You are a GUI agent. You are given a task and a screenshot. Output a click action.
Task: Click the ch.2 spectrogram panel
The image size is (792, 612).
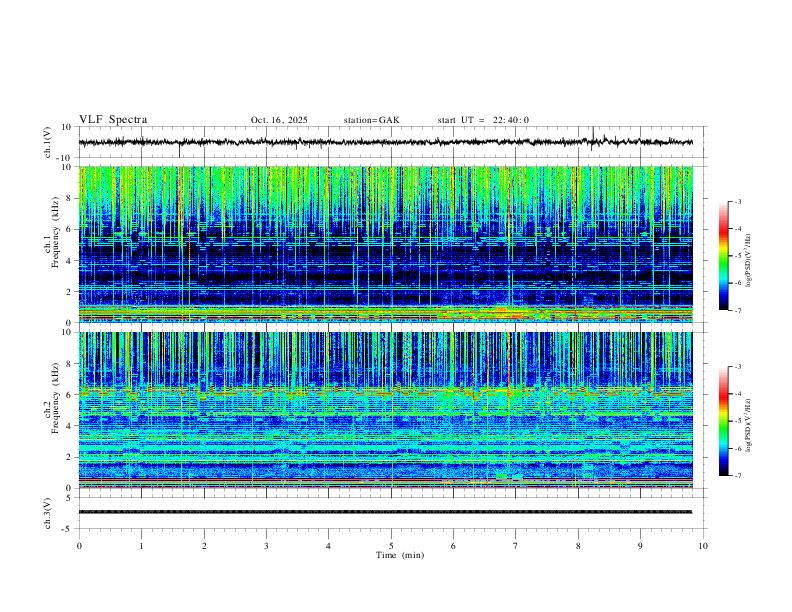[385, 410]
